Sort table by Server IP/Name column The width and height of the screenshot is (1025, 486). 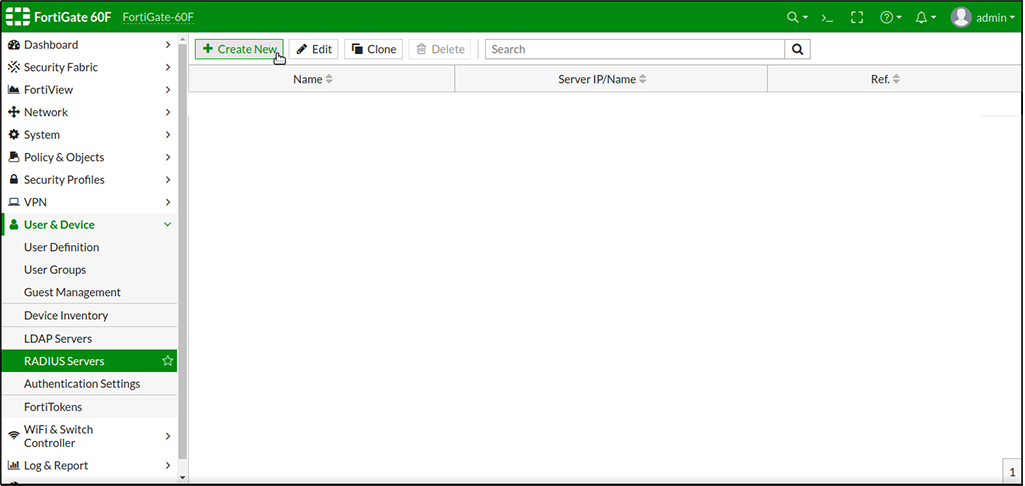pyautogui.click(x=602, y=79)
